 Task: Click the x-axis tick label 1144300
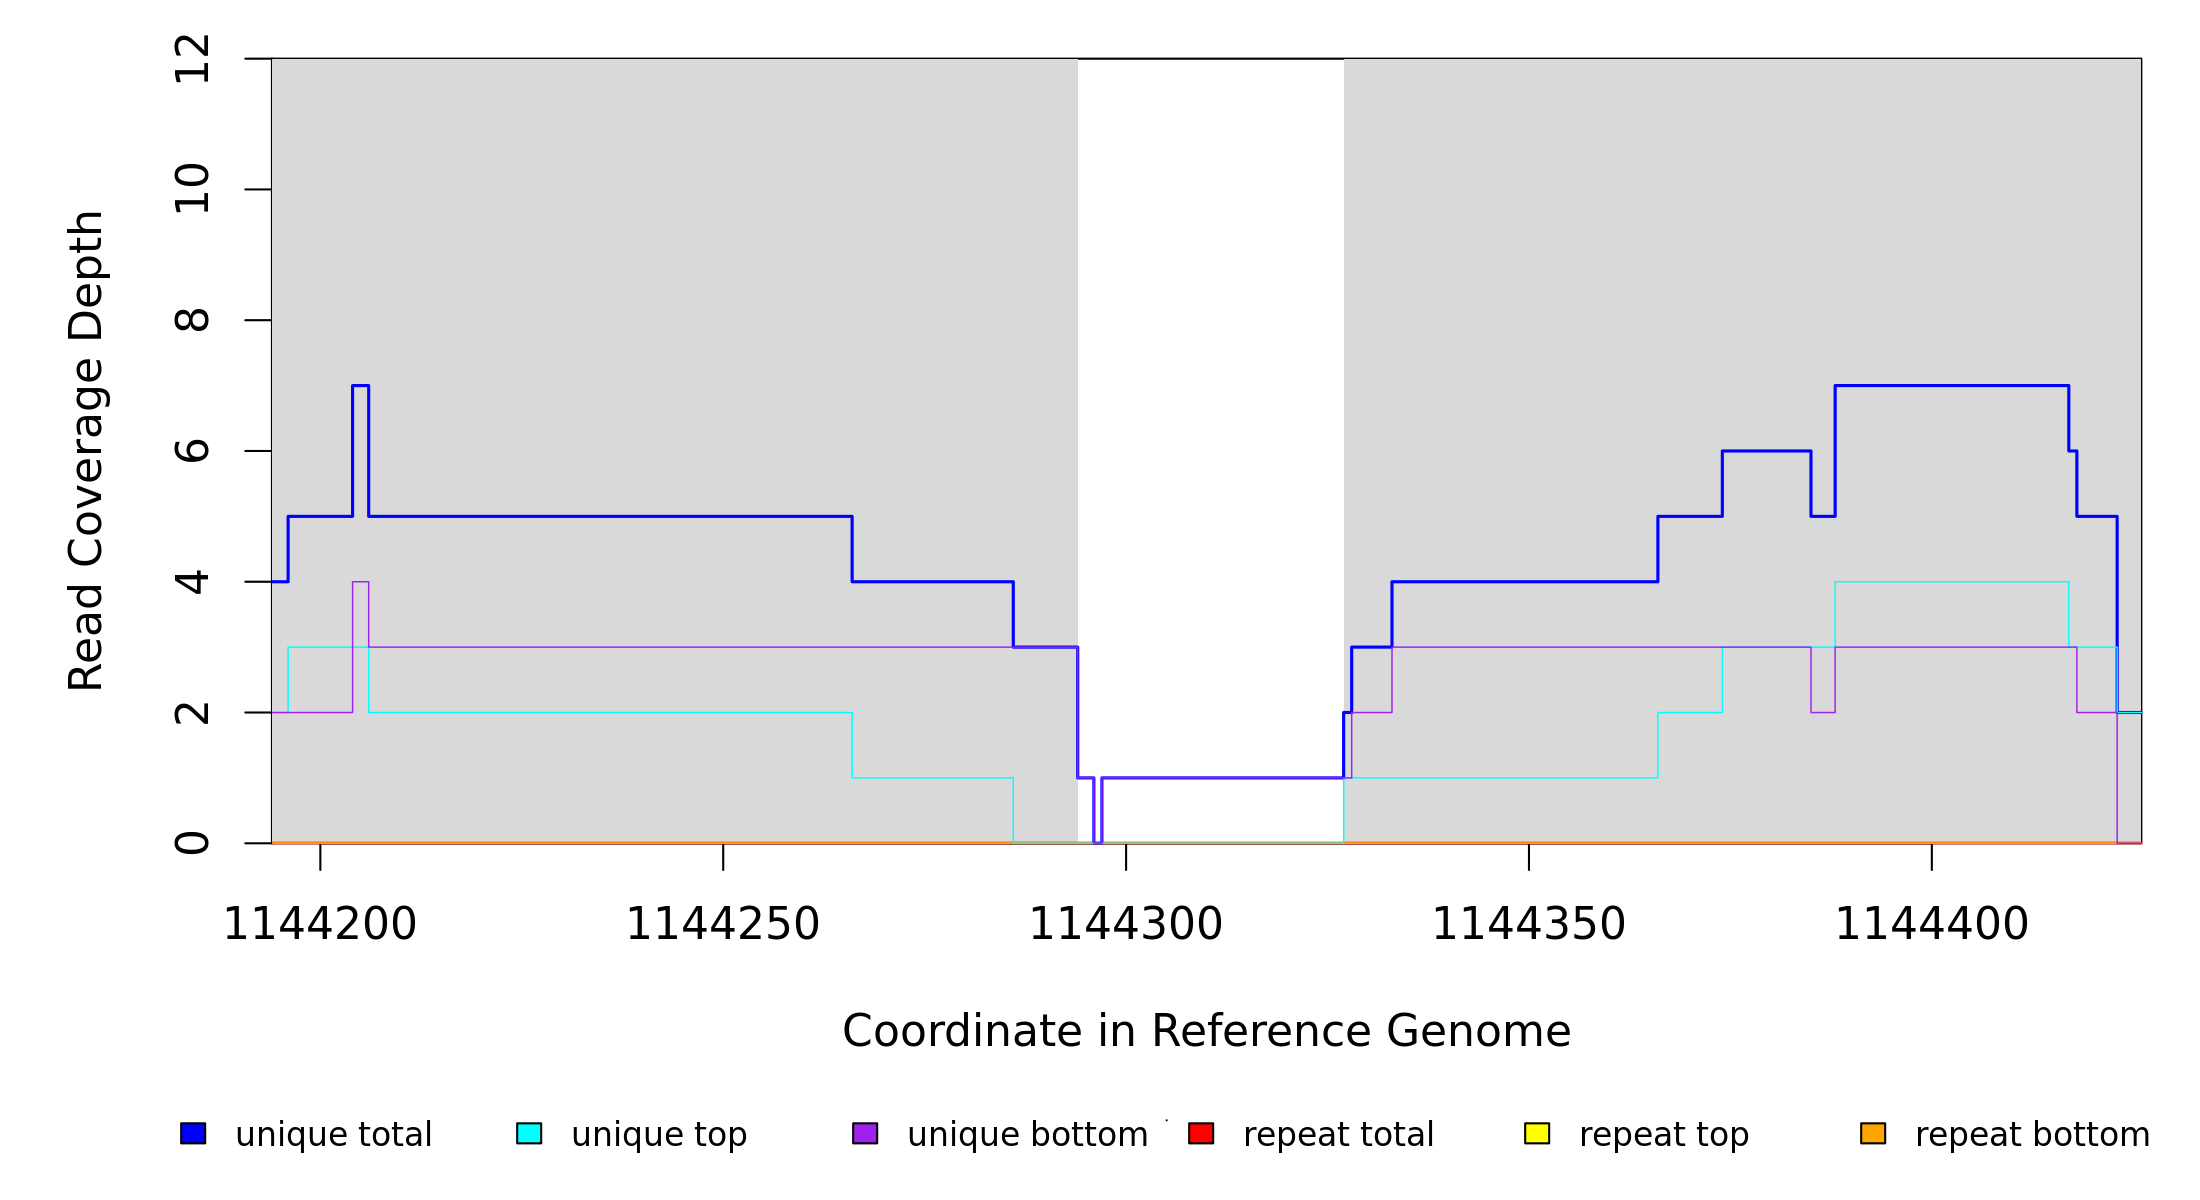point(1126,924)
